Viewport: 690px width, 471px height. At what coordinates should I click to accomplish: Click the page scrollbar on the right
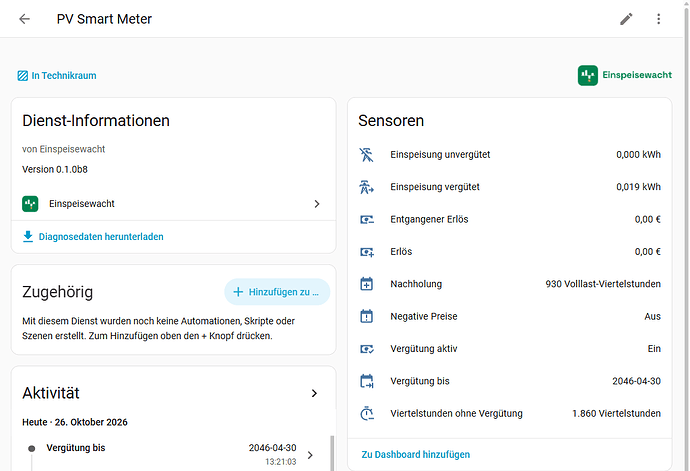[x=686, y=236]
